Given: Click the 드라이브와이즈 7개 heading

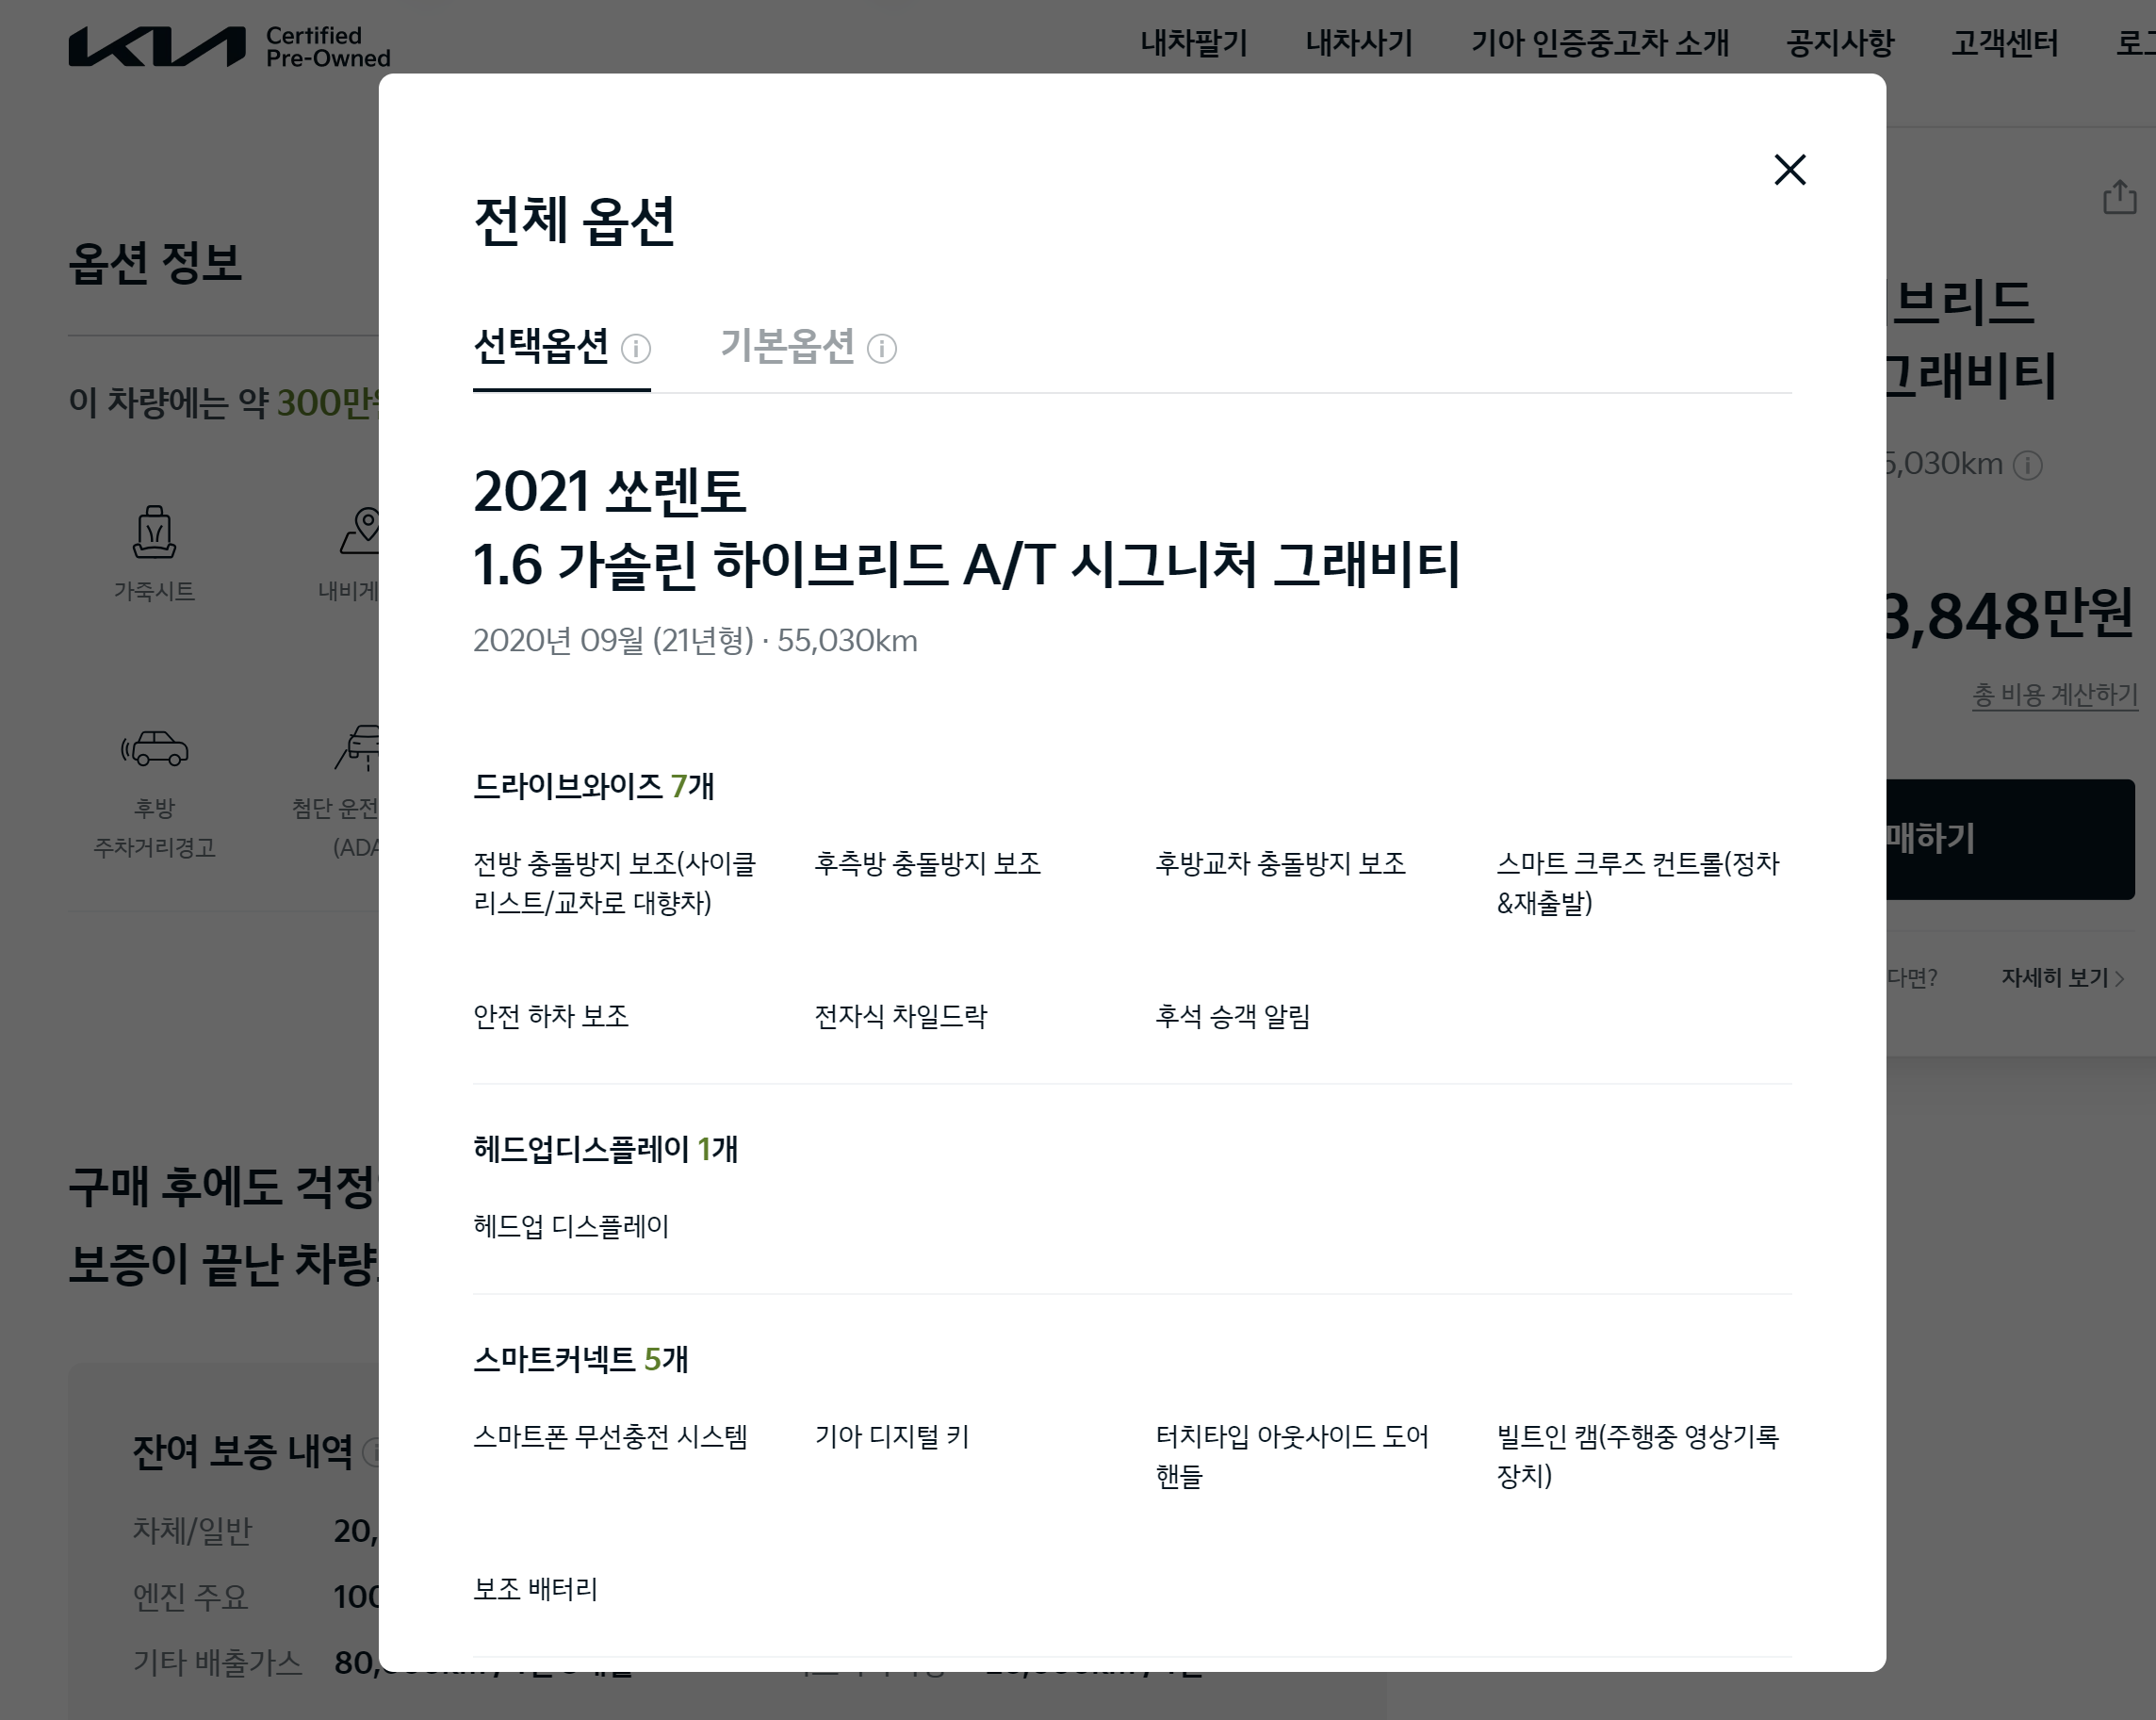Looking at the screenshot, I should 594,786.
